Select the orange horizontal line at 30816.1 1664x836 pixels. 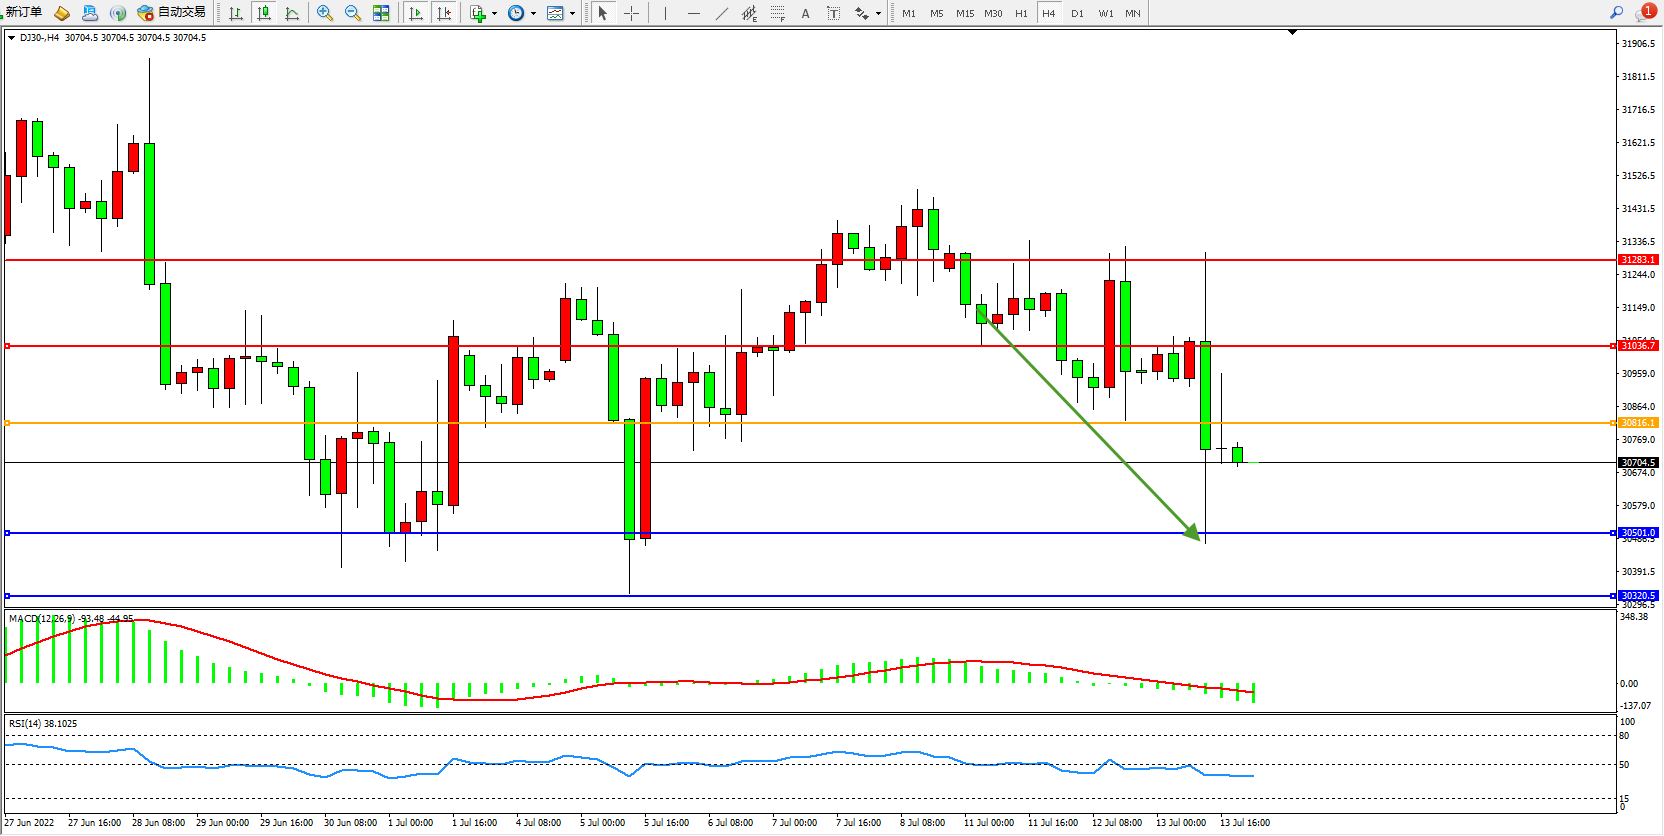click(800, 423)
